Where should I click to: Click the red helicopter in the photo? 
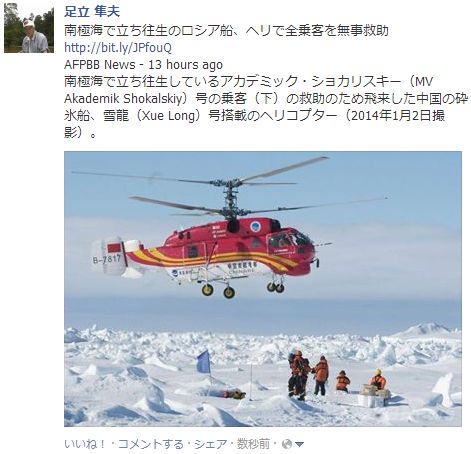[x=213, y=242]
